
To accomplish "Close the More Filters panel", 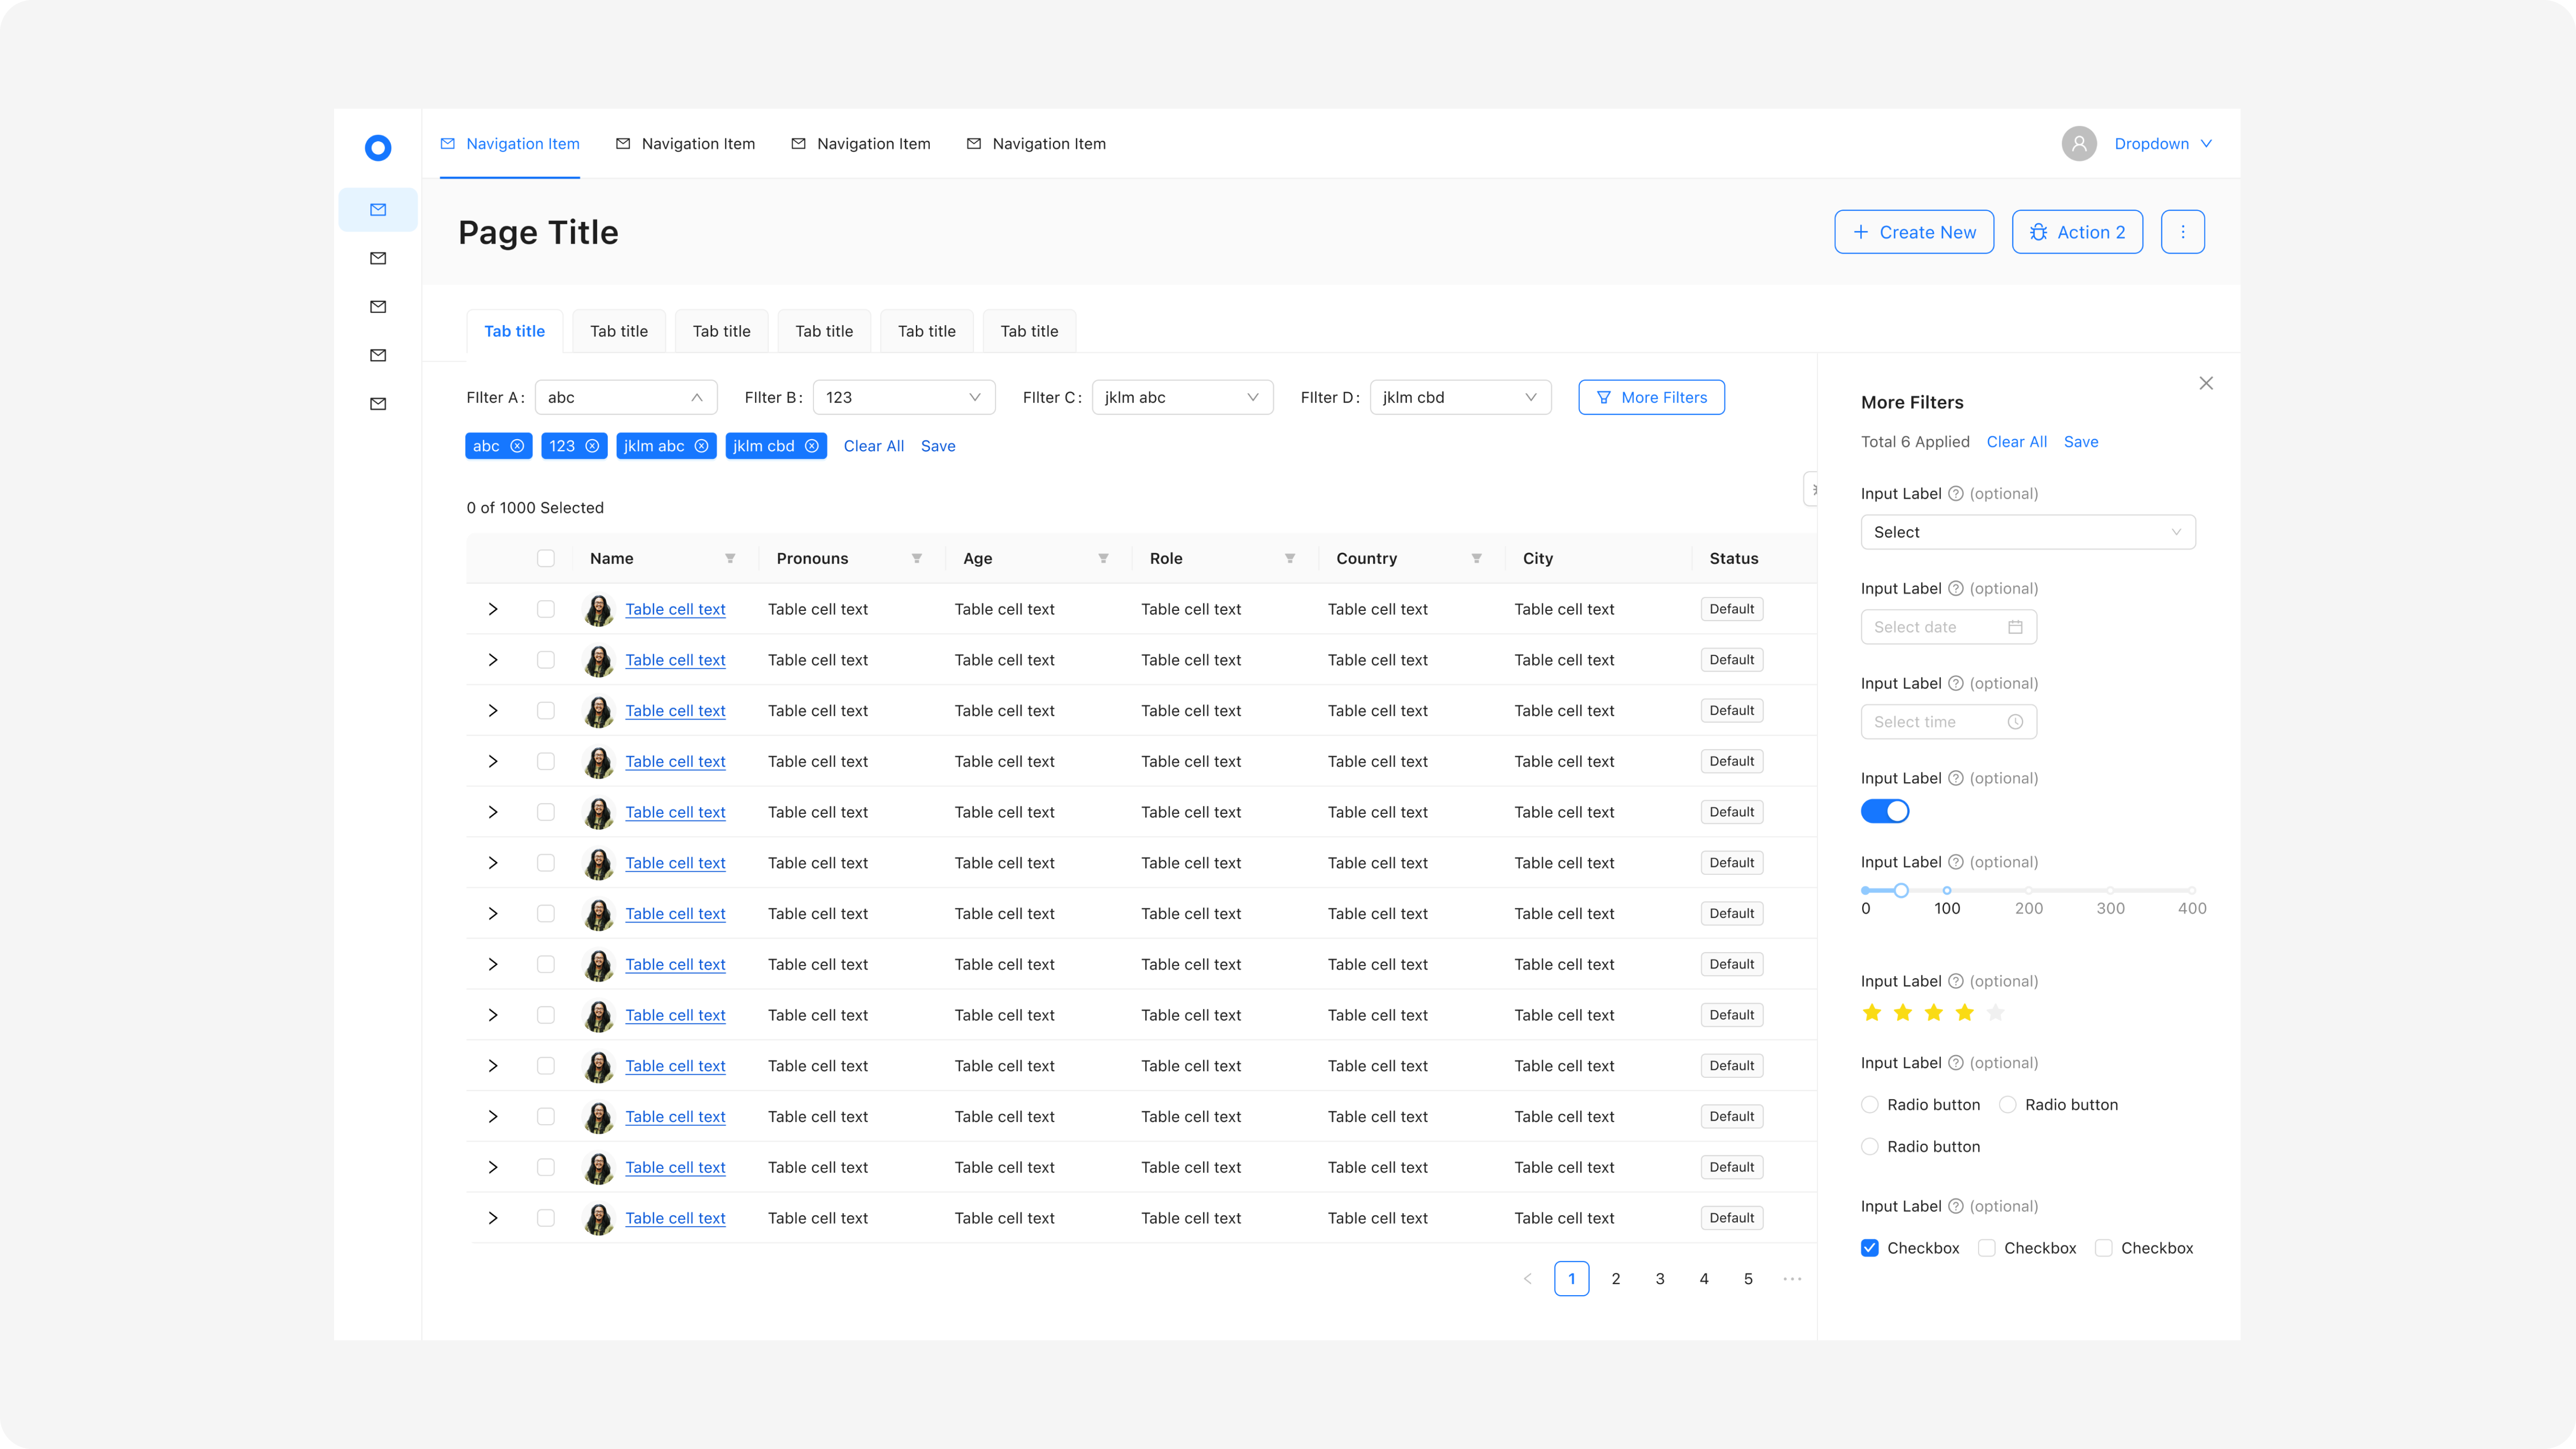I will point(2206,383).
